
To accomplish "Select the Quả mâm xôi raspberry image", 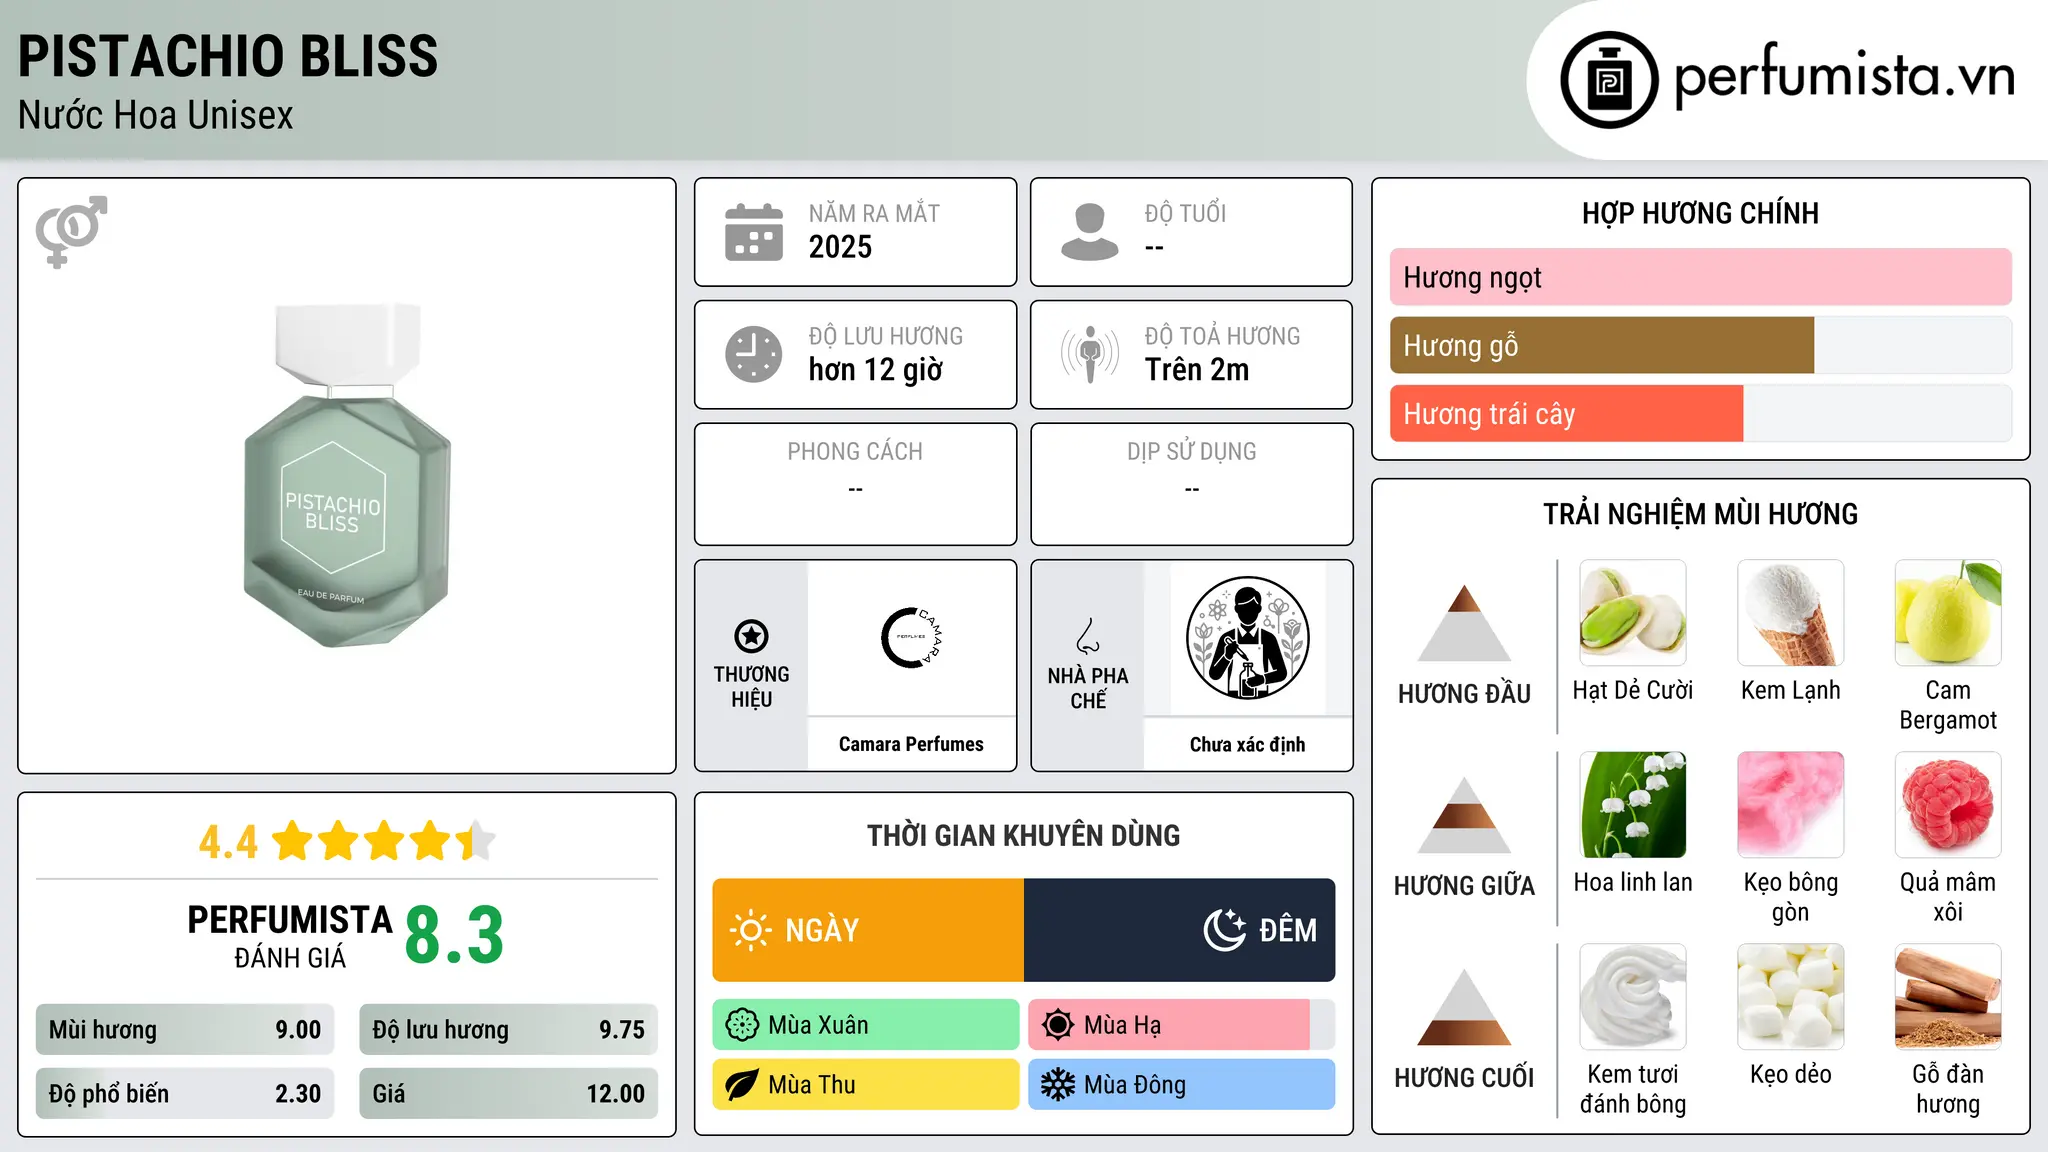I will coord(1948,805).
